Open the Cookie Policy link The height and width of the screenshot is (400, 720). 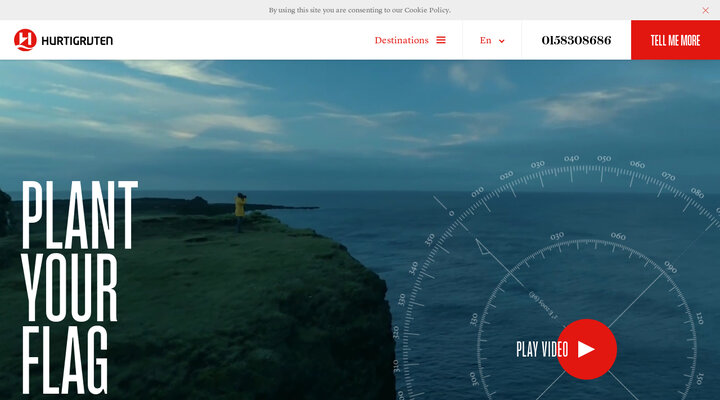click(x=427, y=10)
